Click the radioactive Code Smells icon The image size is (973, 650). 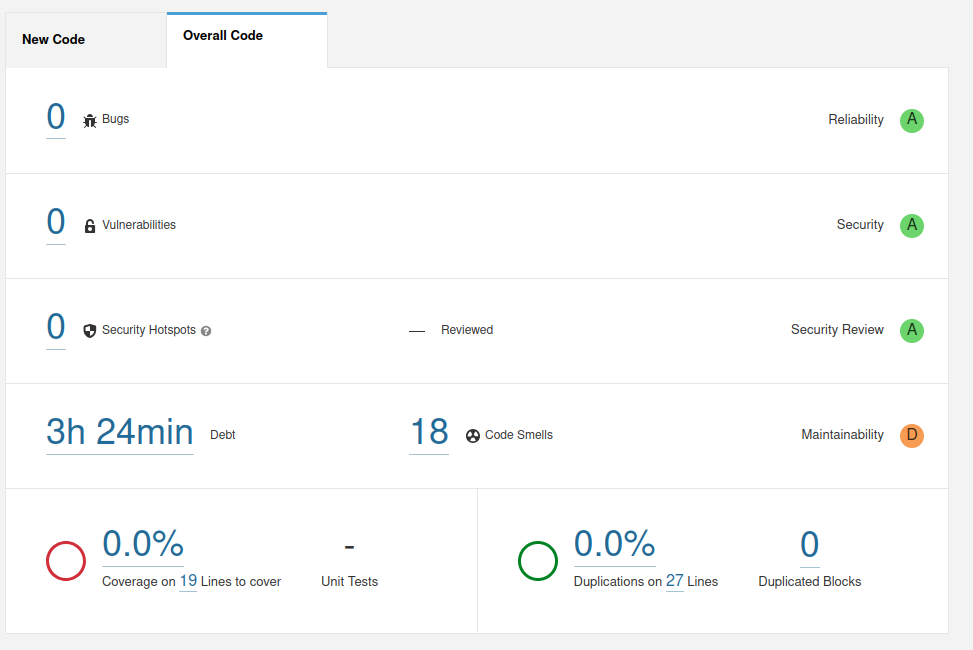(x=473, y=436)
